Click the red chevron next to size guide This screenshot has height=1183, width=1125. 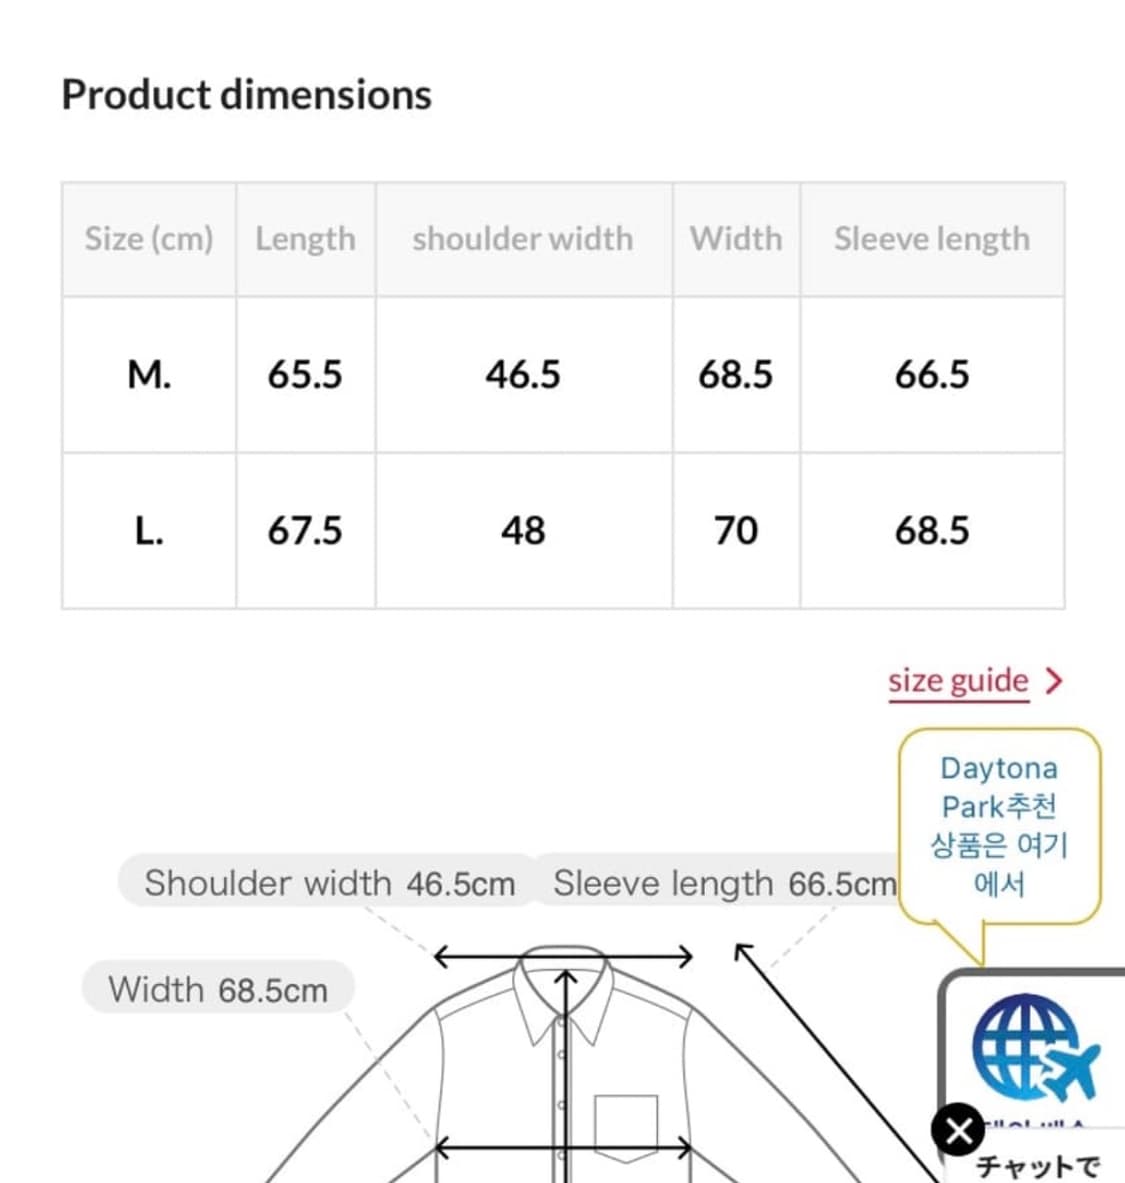tap(1053, 681)
